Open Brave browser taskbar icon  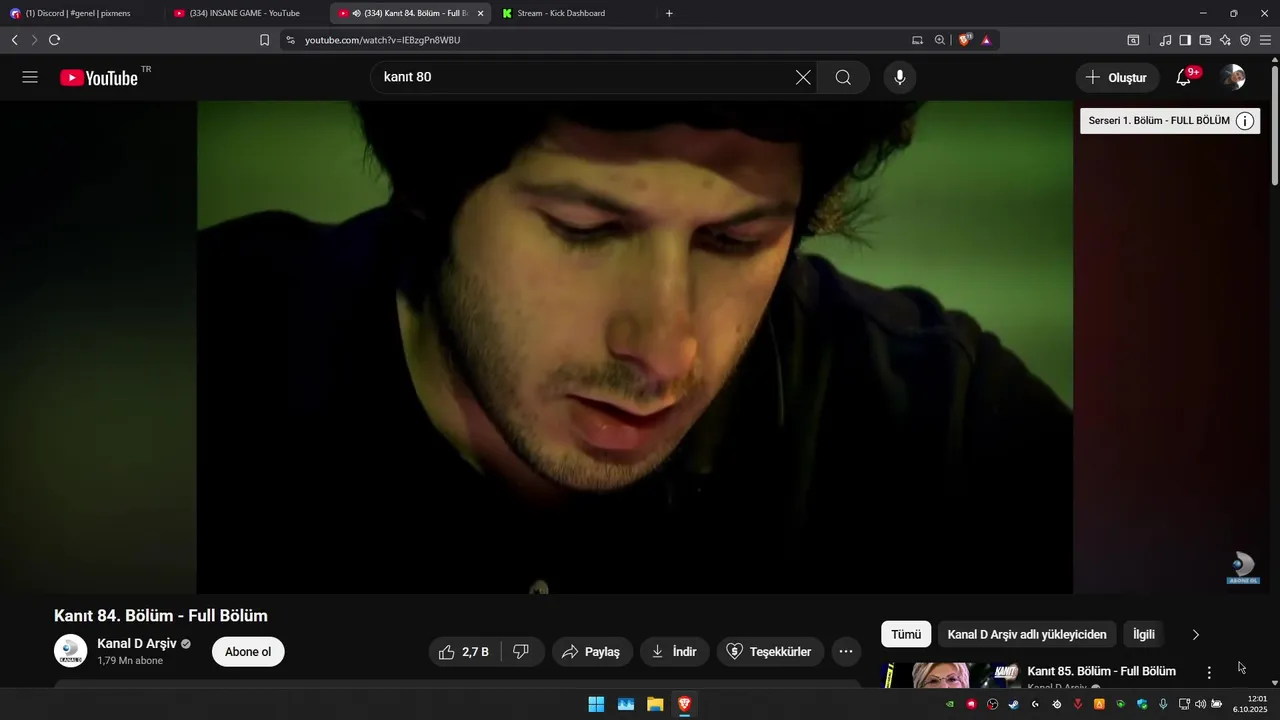tap(684, 704)
